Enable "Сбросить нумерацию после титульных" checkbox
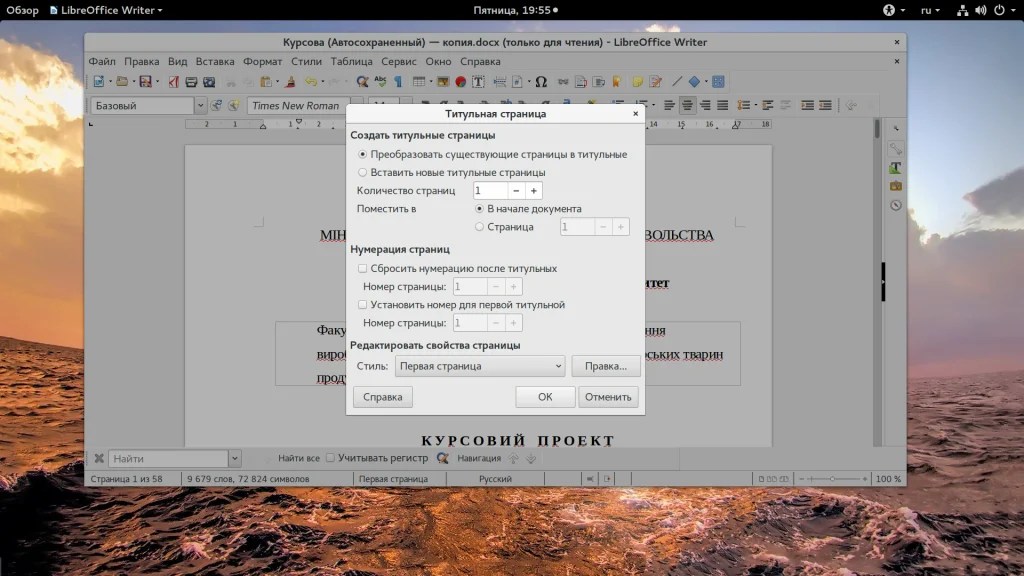1024x576 pixels. pos(363,268)
